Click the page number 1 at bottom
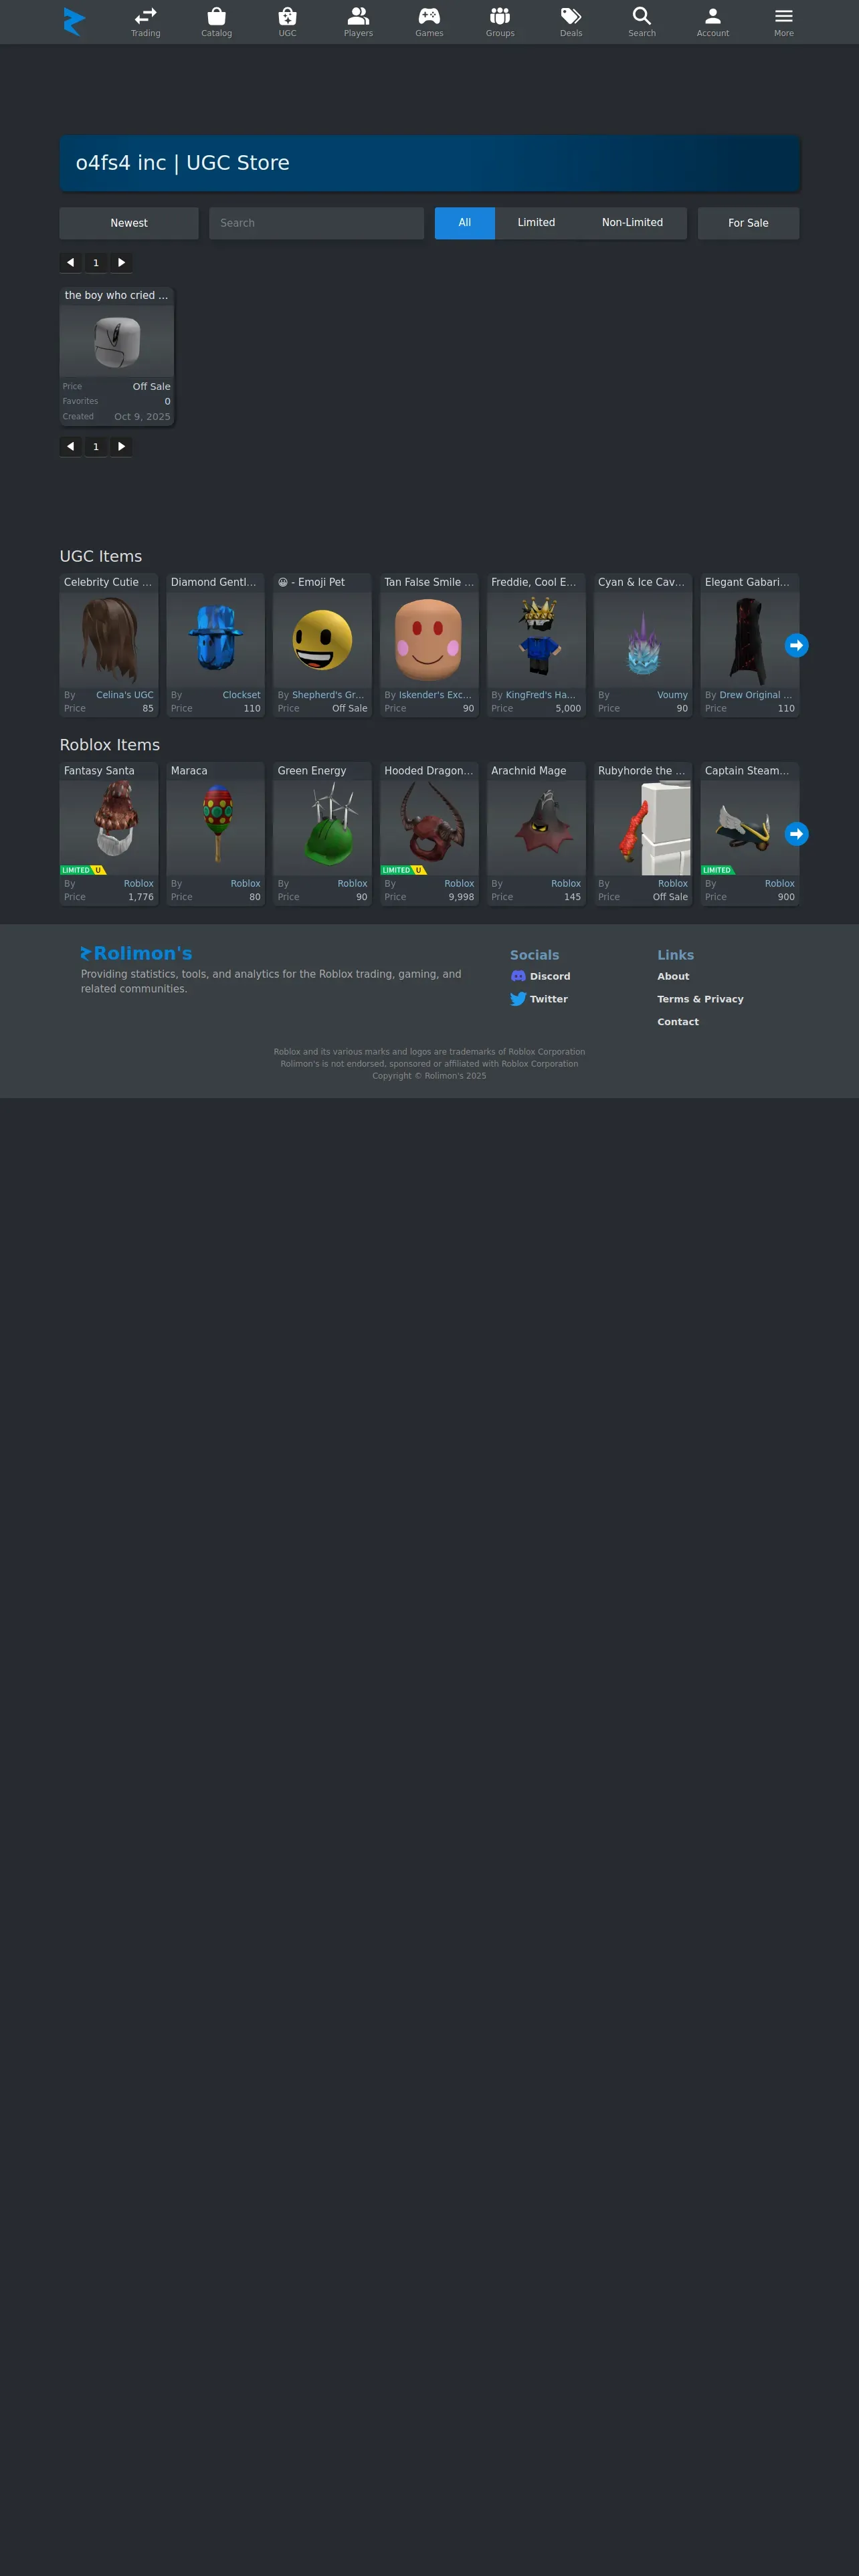 point(96,447)
